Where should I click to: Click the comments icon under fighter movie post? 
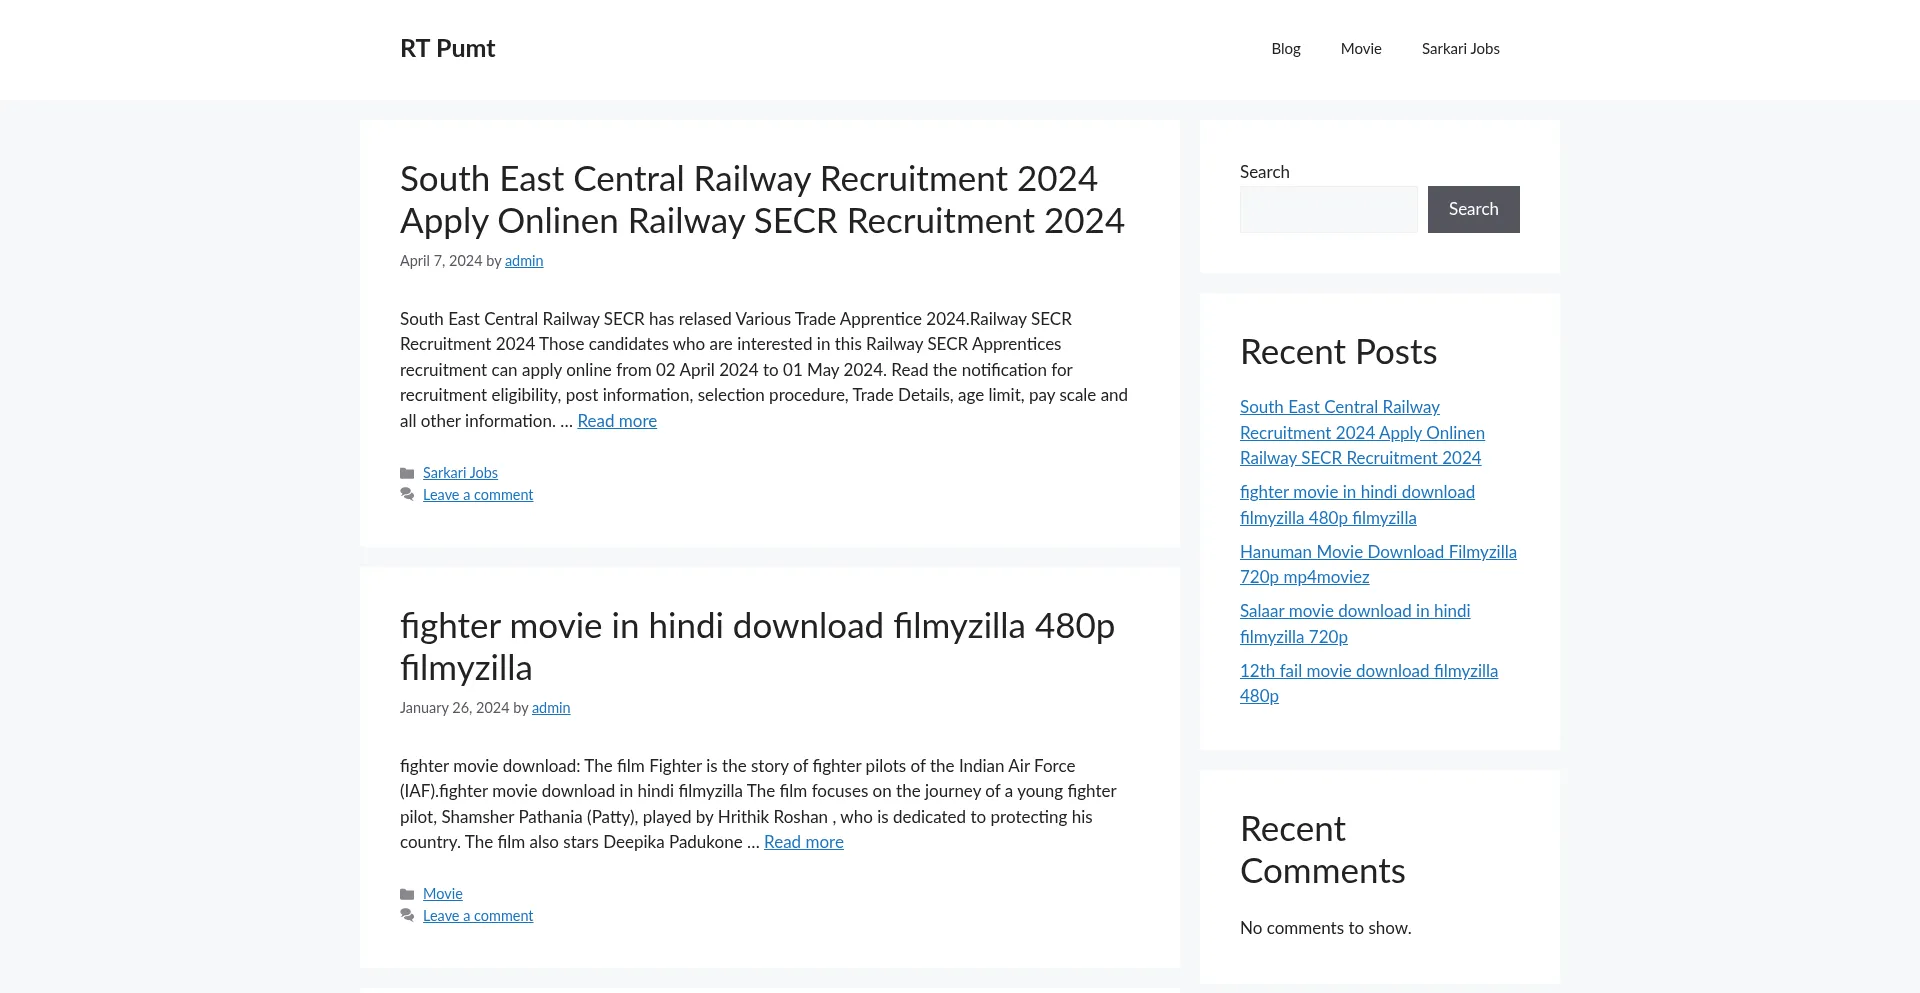[x=407, y=916]
